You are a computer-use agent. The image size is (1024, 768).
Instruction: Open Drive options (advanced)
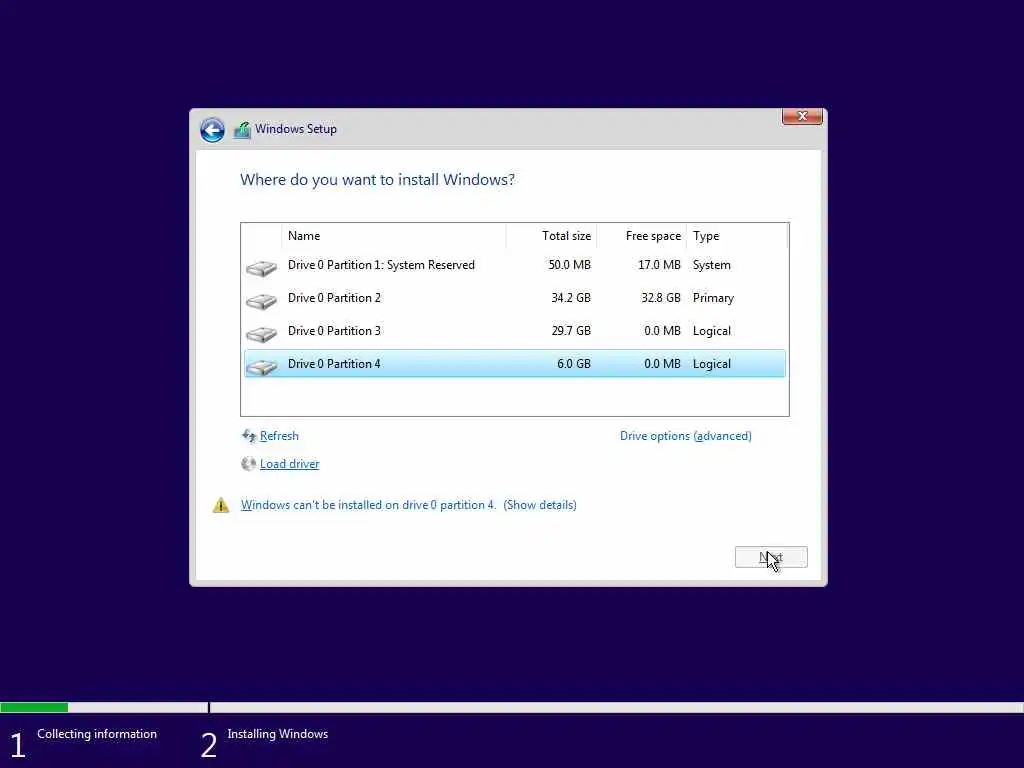686,436
